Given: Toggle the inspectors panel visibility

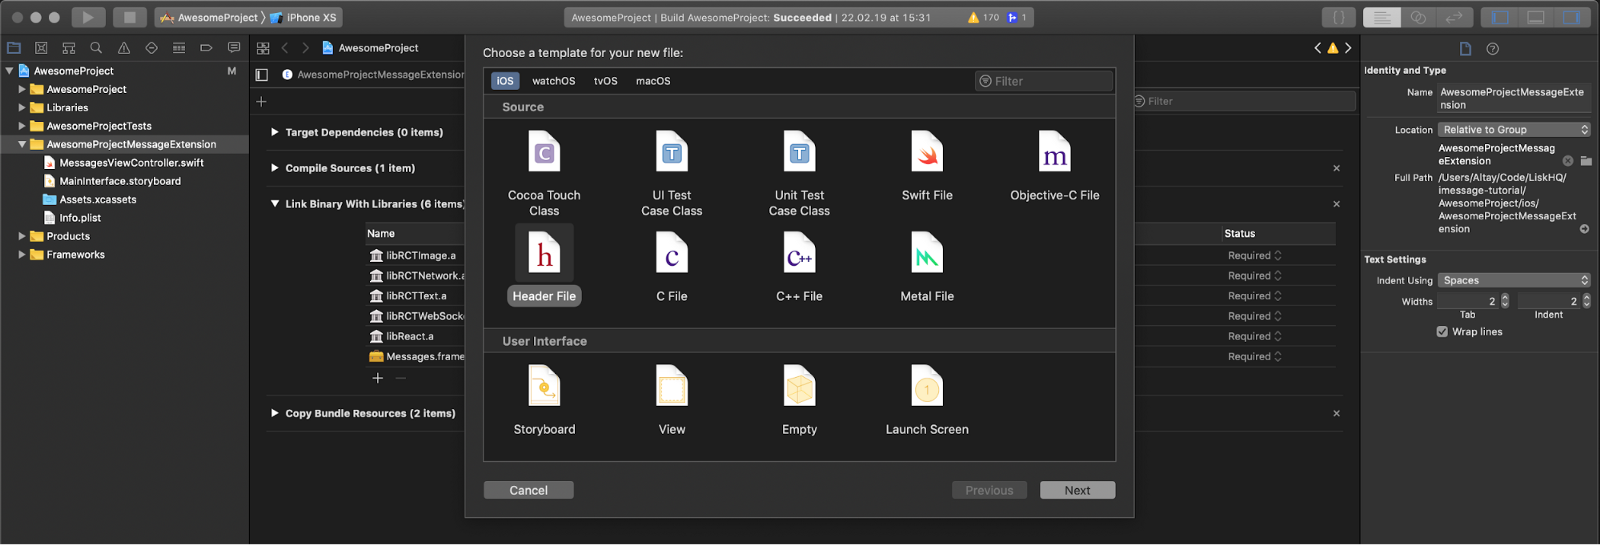Looking at the screenshot, I should tap(1572, 17).
